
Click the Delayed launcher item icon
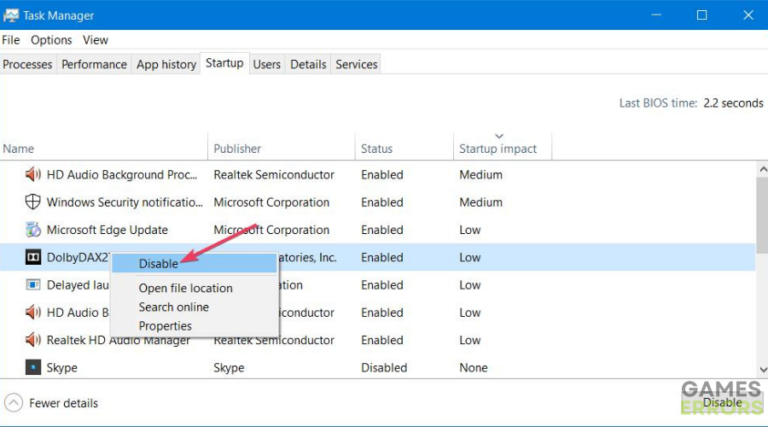32,285
